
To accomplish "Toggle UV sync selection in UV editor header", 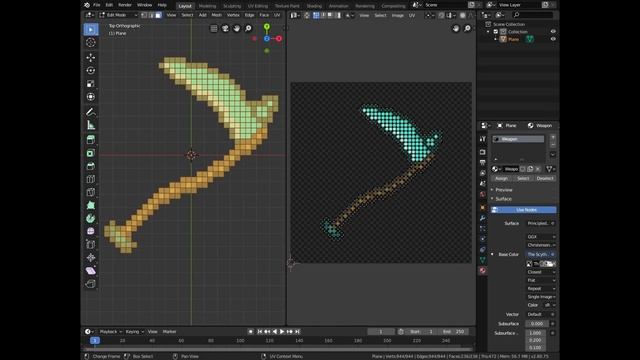I will (x=307, y=15).
